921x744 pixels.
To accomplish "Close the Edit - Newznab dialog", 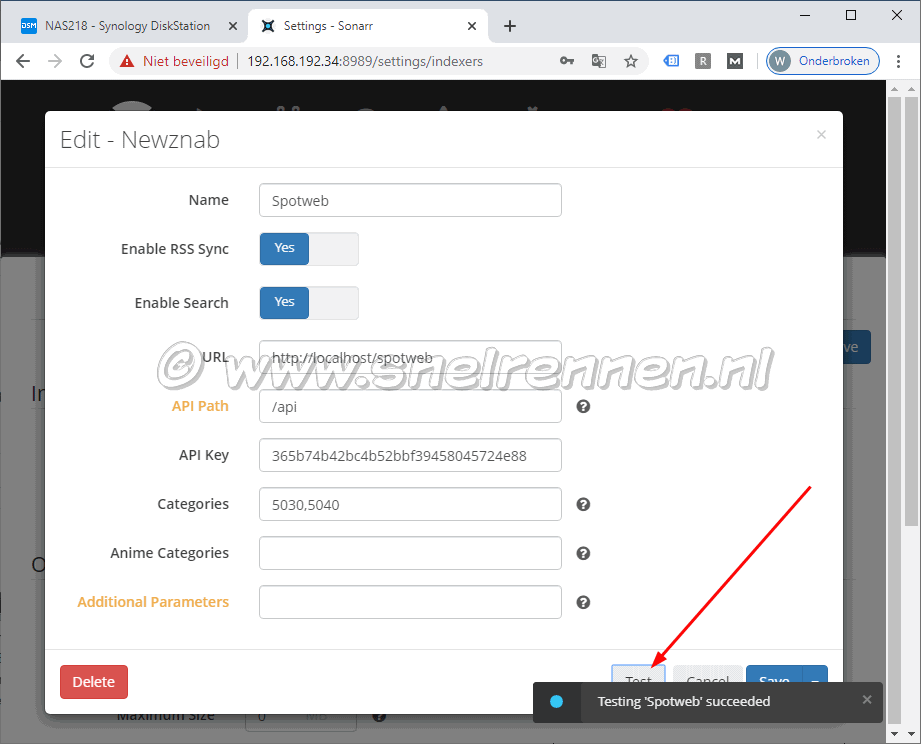I will (x=821, y=134).
